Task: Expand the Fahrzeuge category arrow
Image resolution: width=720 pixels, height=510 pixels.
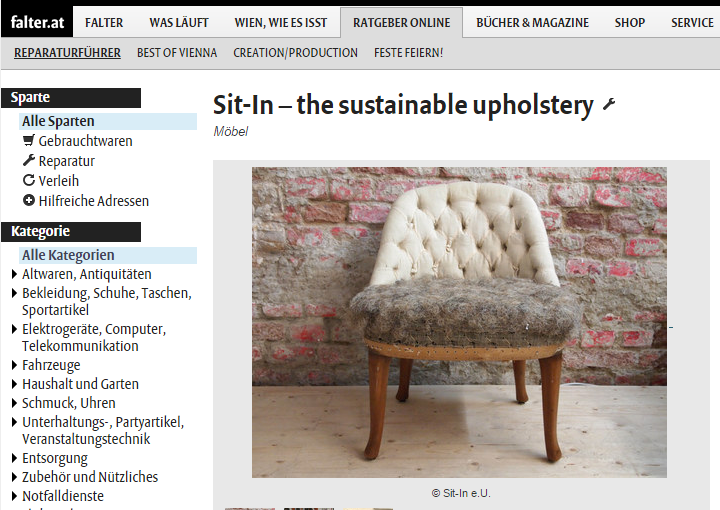Action: (x=14, y=365)
